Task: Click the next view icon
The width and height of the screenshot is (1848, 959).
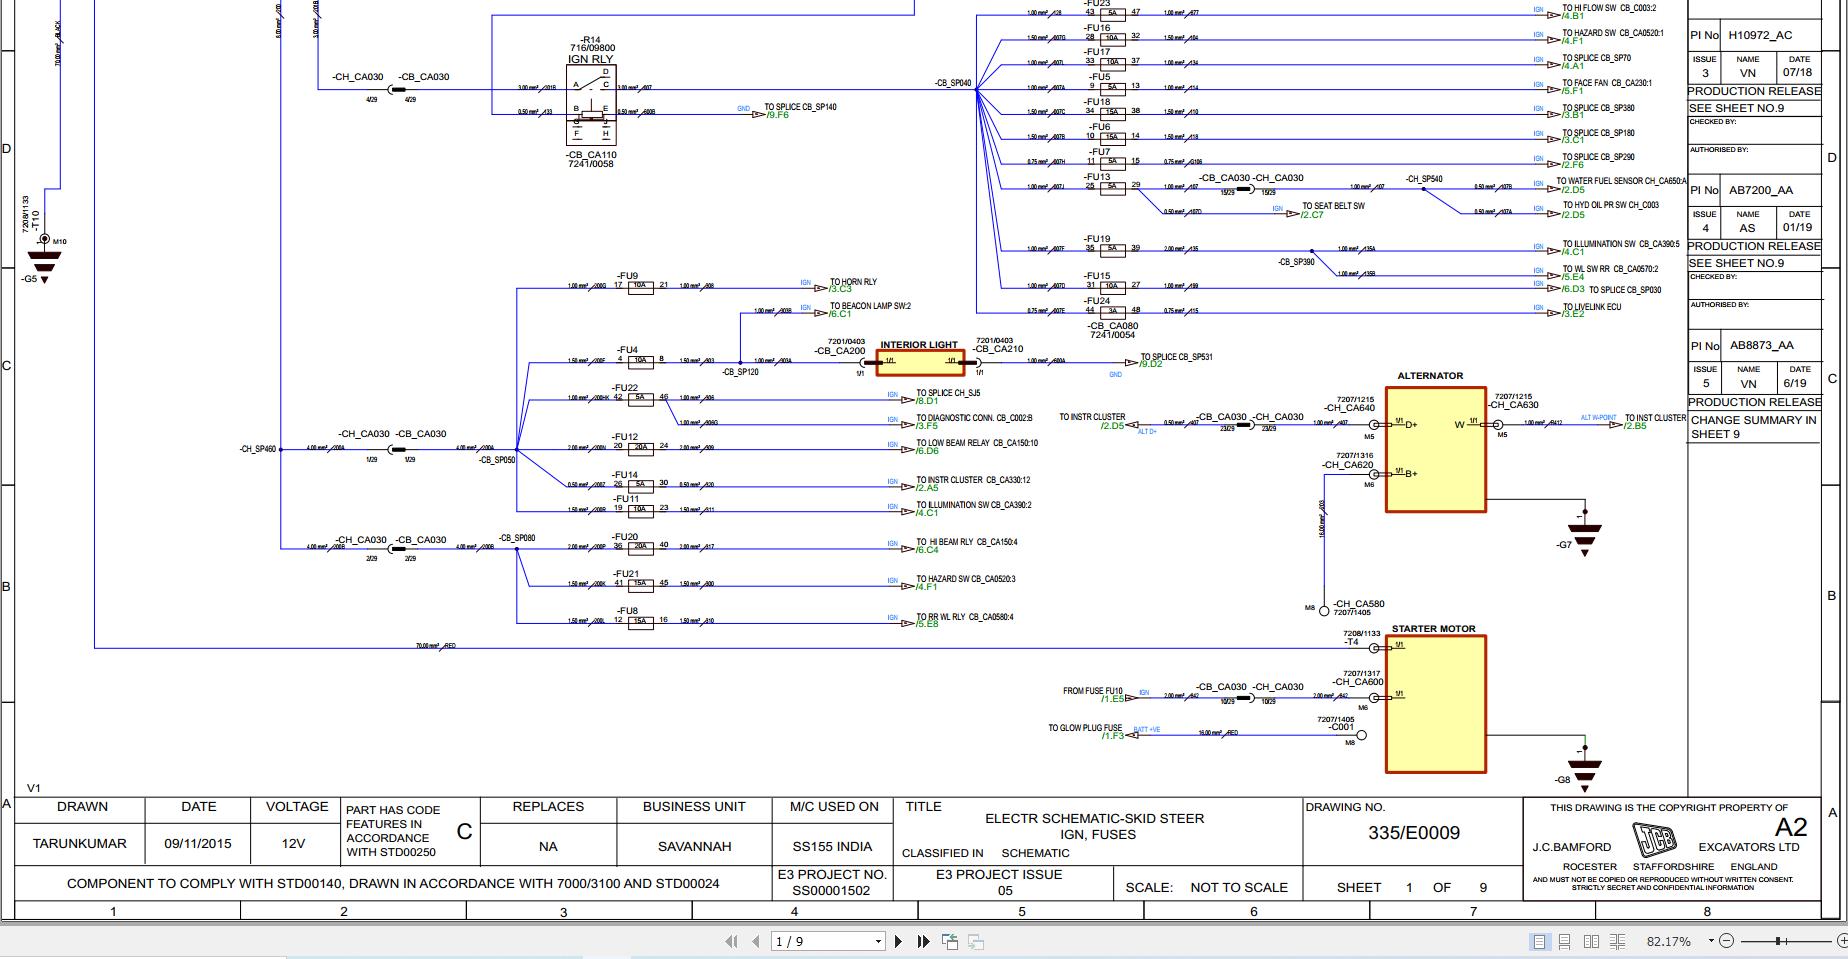Action: click(976, 941)
